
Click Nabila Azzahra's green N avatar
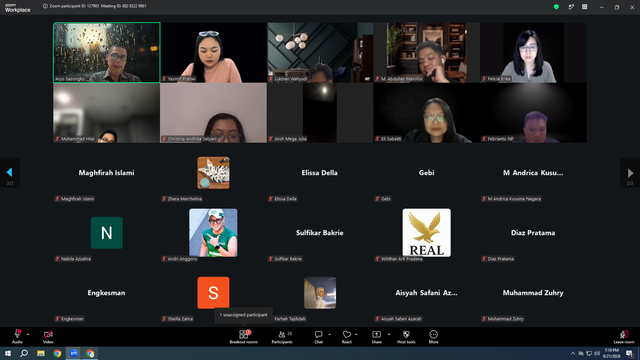tap(107, 233)
